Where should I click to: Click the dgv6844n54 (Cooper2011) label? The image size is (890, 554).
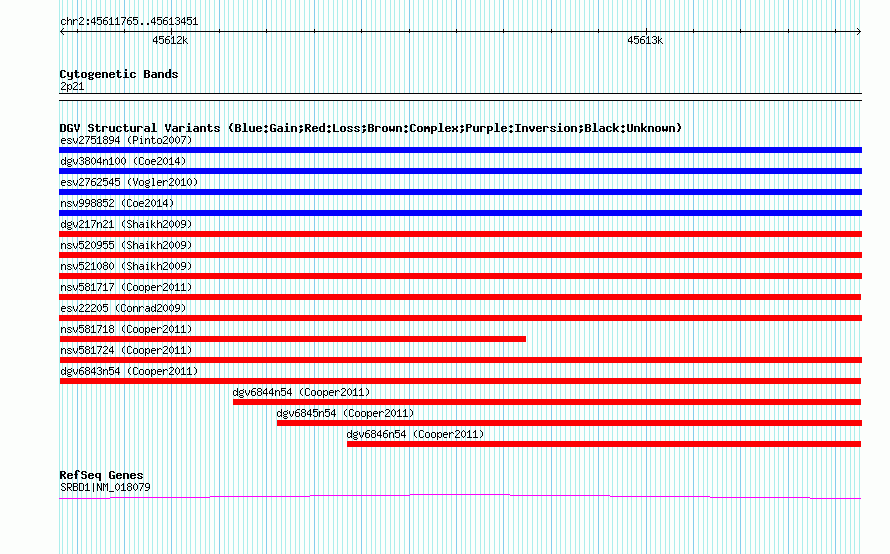301,392
